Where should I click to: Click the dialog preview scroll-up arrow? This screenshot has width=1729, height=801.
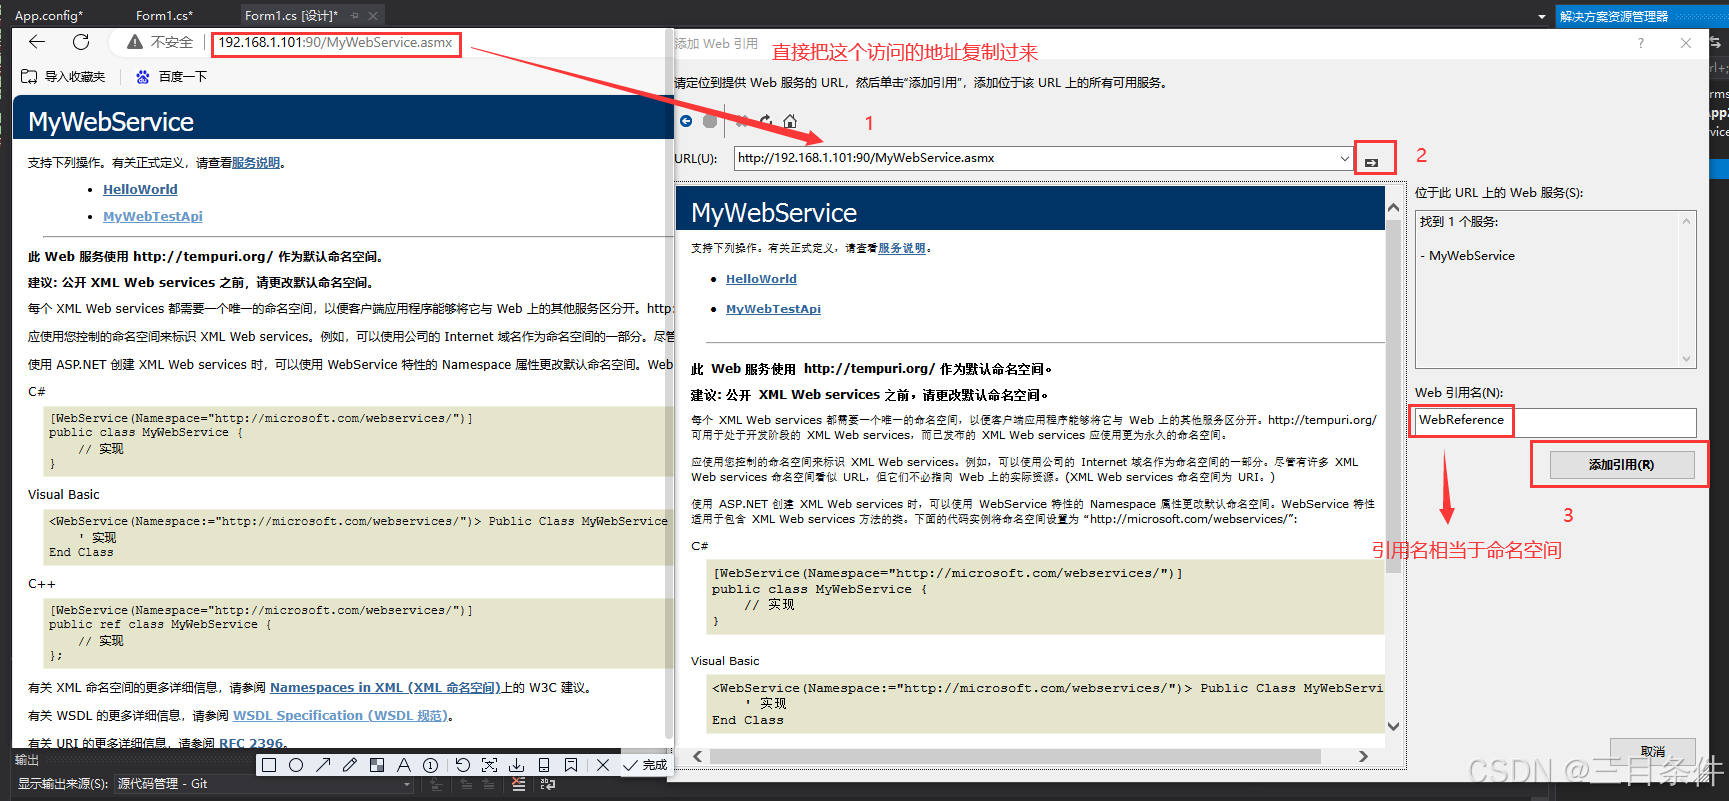(1394, 208)
